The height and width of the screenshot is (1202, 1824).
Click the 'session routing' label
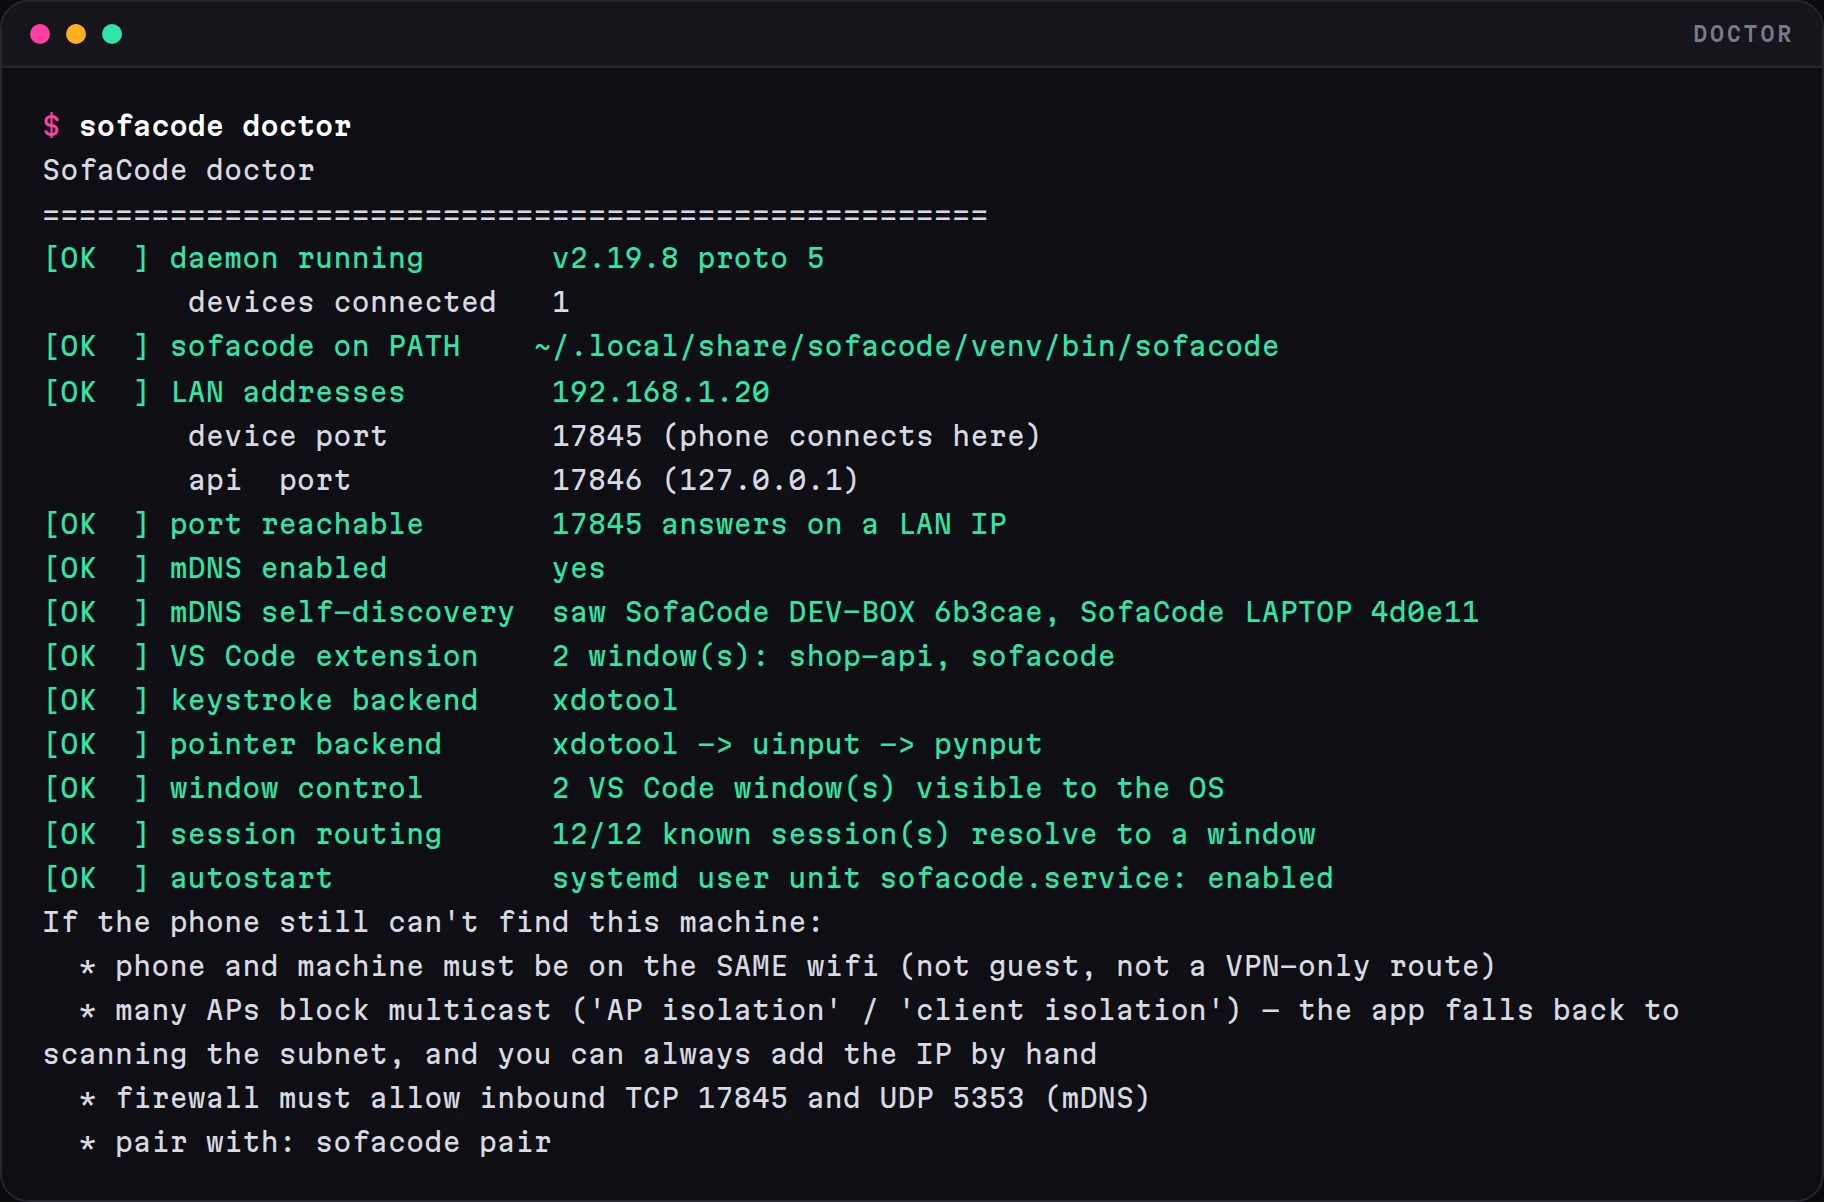pyautogui.click(x=306, y=834)
